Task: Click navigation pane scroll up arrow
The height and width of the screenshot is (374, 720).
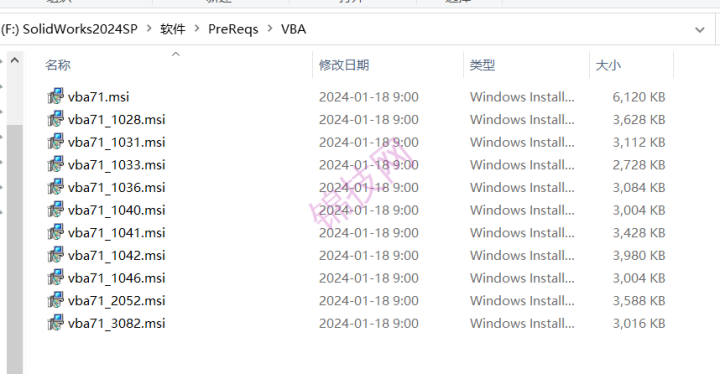Action: pos(15,60)
